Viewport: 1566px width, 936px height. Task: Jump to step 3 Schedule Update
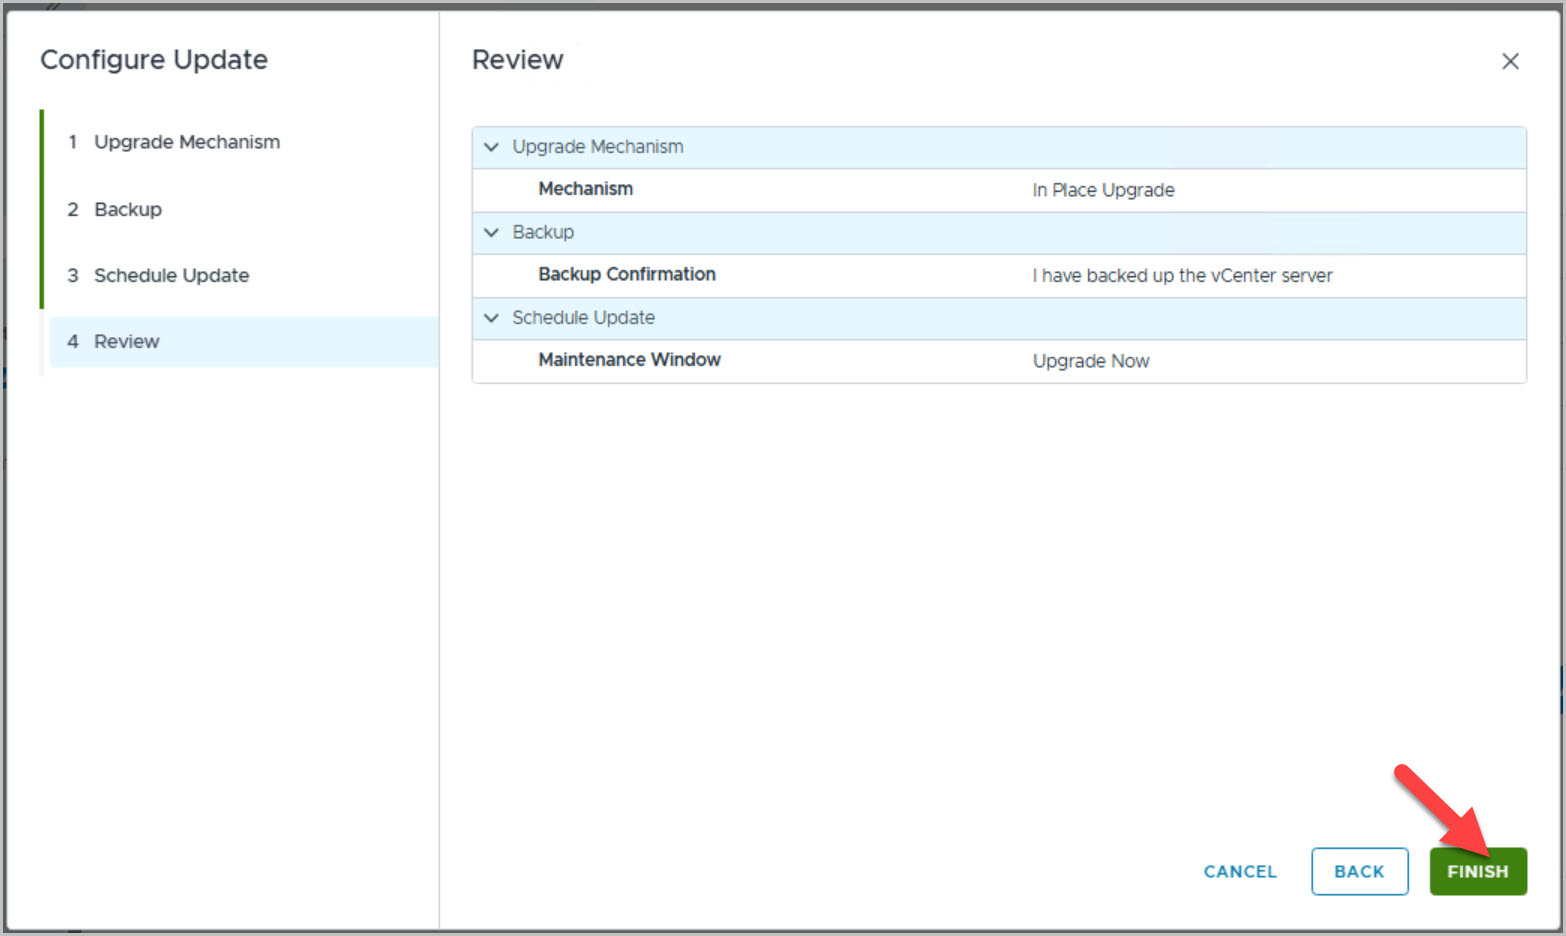point(171,275)
